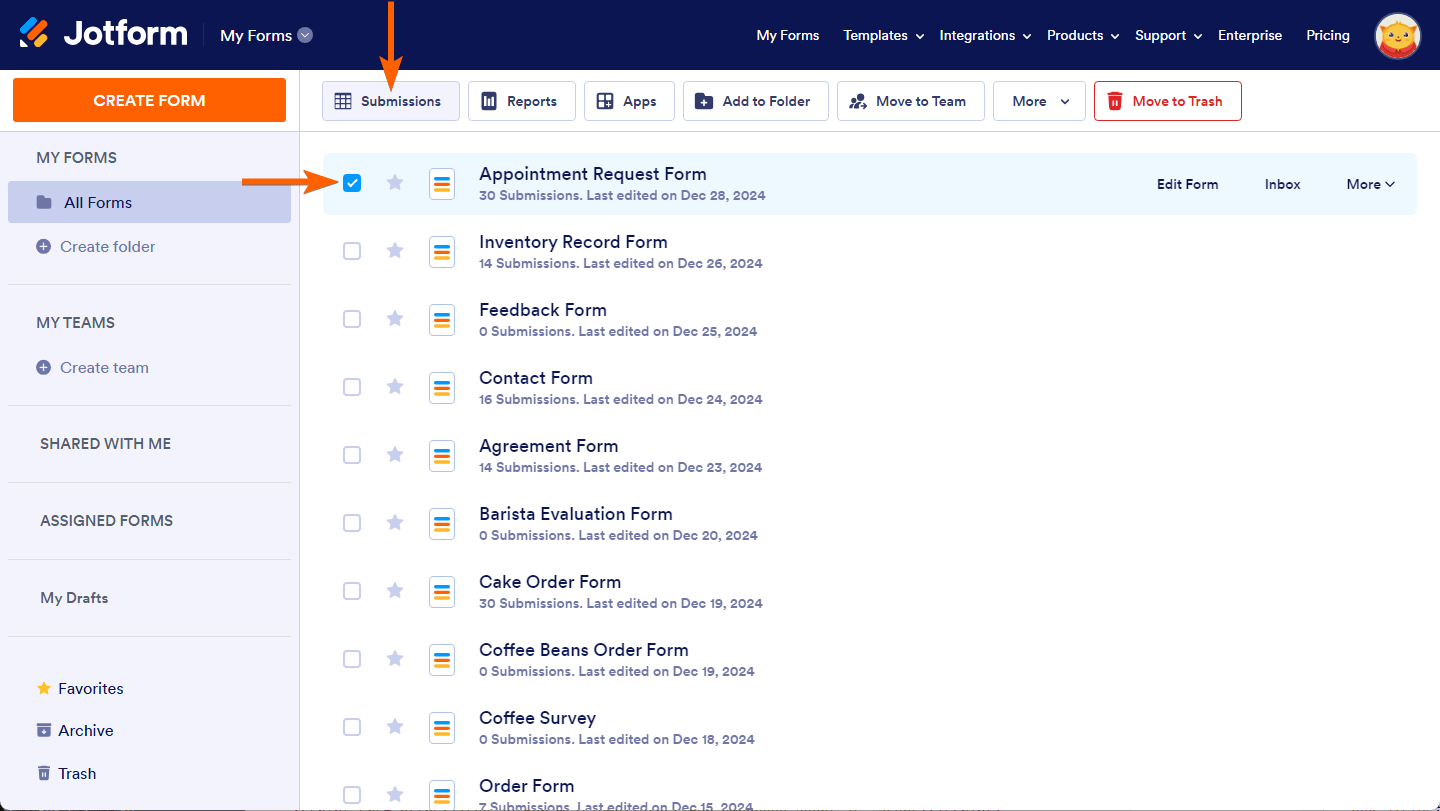The image size is (1440, 811).
Task: Click Edit Form on Appointment Request Form
Action: click(1188, 184)
